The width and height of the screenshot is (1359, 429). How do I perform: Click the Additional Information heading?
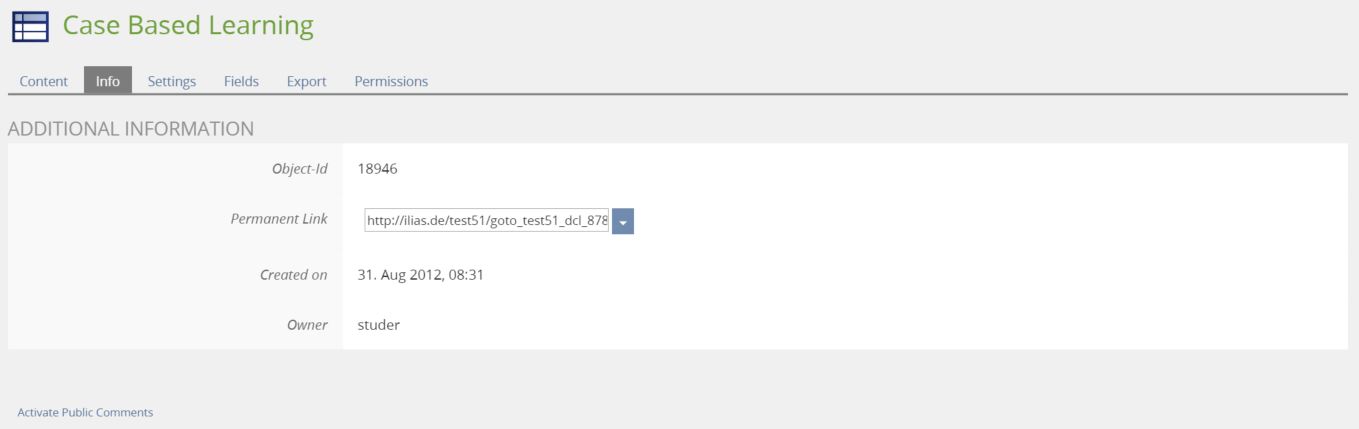point(131,128)
